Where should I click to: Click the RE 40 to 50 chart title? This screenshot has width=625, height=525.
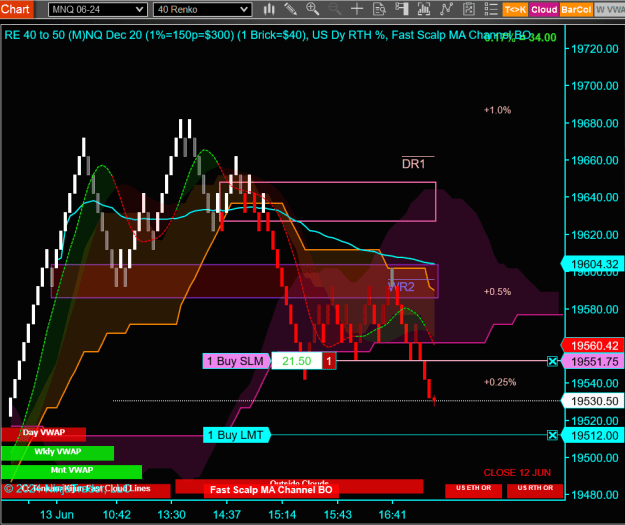(267, 35)
